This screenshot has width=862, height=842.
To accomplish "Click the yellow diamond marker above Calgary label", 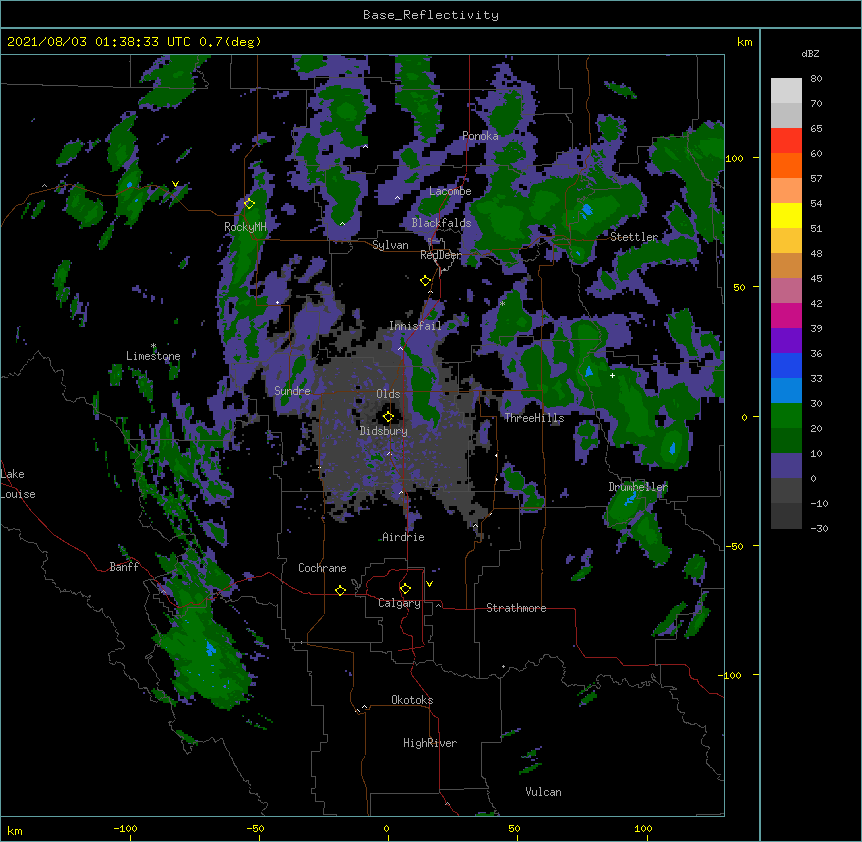I will coord(405,589).
